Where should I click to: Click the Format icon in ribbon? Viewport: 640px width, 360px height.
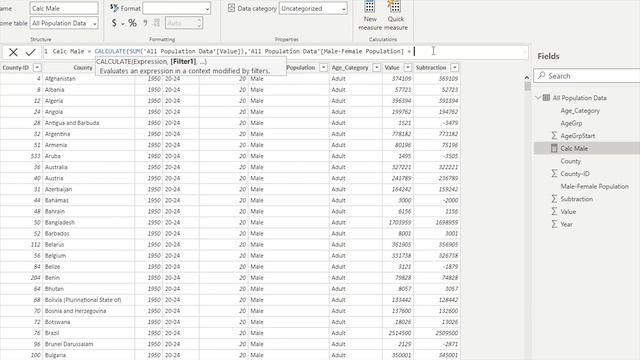point(114,8)
